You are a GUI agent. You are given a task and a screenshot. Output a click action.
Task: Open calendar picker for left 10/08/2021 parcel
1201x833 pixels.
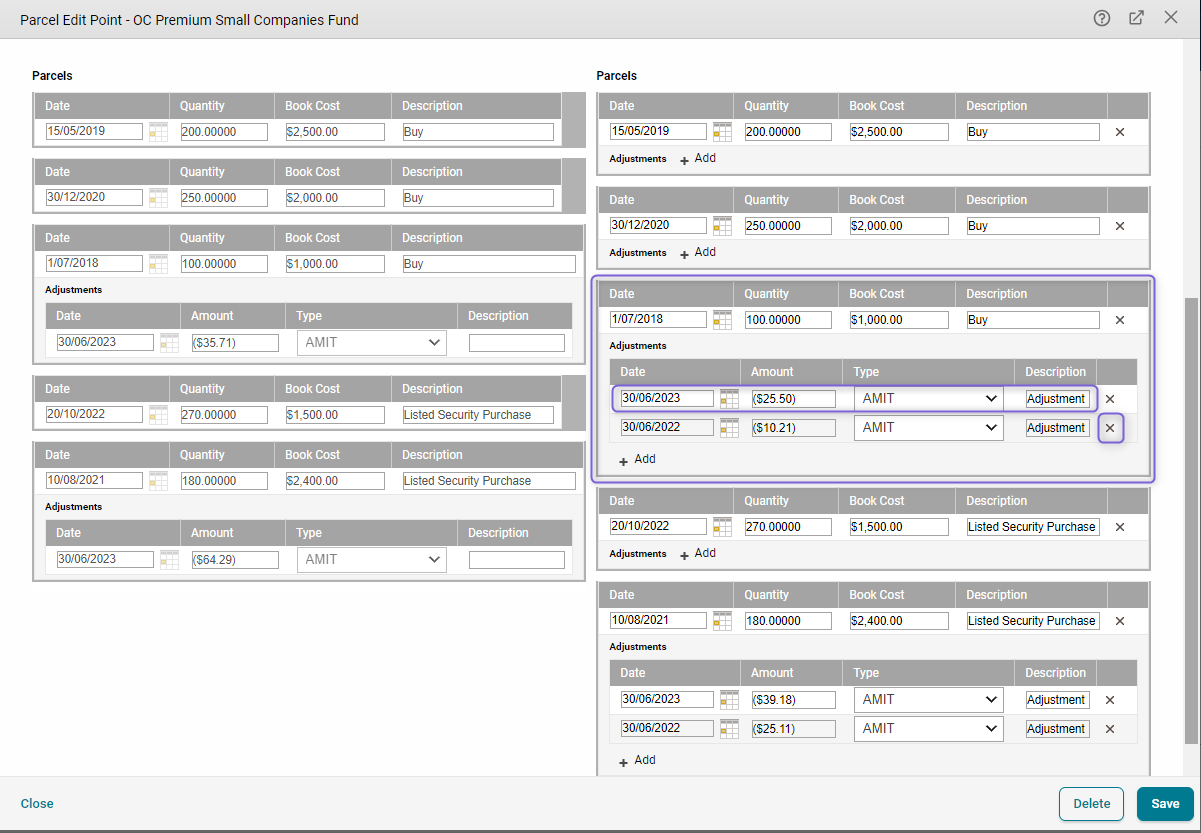(x=158, y=481)
